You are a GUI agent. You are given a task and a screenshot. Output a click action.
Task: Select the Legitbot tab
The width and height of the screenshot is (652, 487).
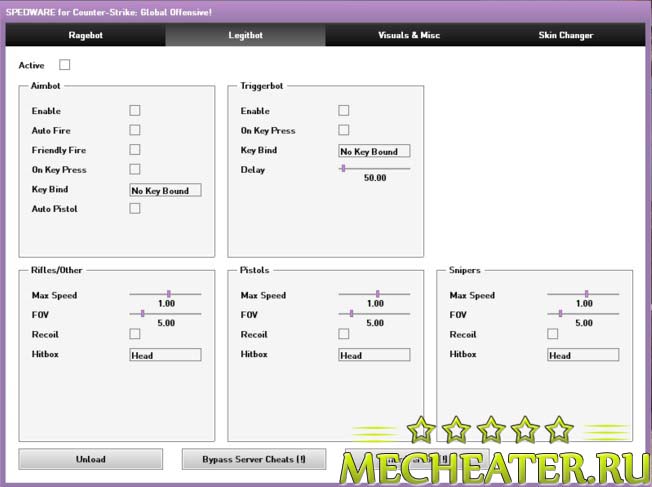coord(245,35)
